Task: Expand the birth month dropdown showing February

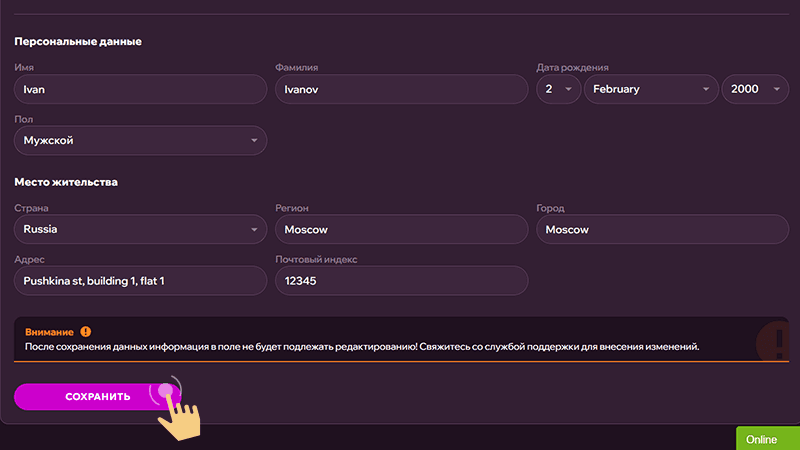Action: (x=650, y=89)
